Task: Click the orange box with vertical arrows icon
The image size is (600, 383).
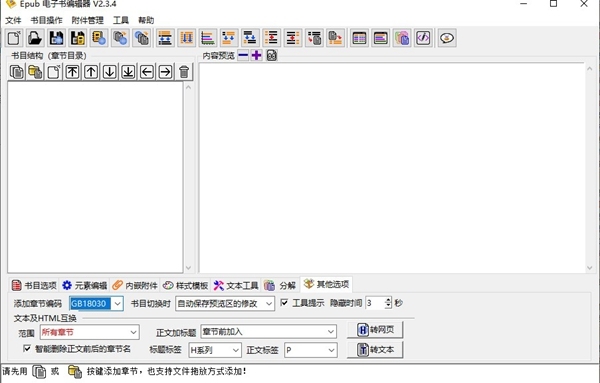Action: pyautogui.click(x=187, y=38)
